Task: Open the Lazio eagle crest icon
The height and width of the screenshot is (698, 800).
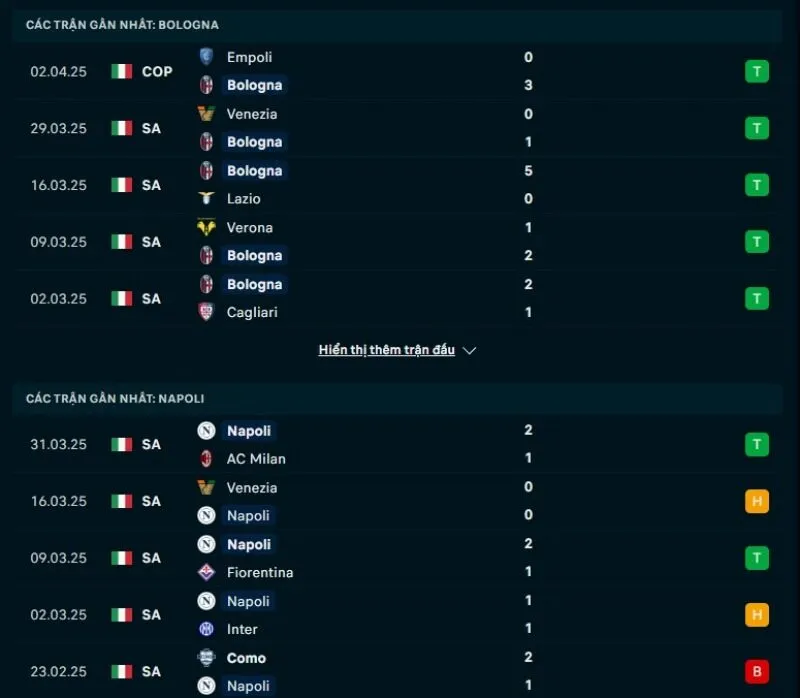Action: [207, 199]
